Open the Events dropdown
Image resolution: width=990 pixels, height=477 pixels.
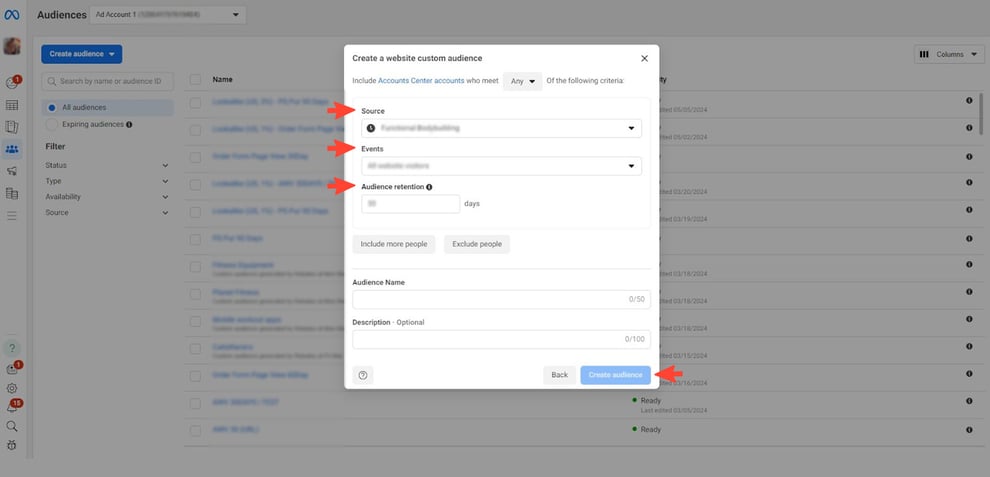click(x=501, y=166)
